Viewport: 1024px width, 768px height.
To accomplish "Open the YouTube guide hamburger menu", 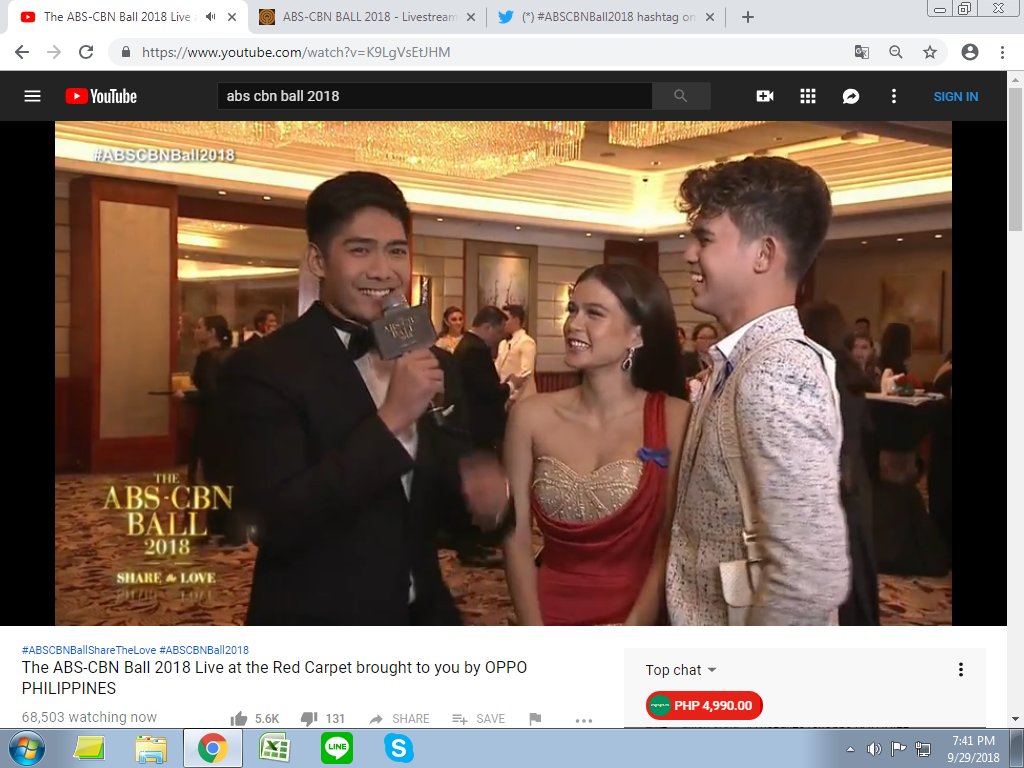I will 32,96.
